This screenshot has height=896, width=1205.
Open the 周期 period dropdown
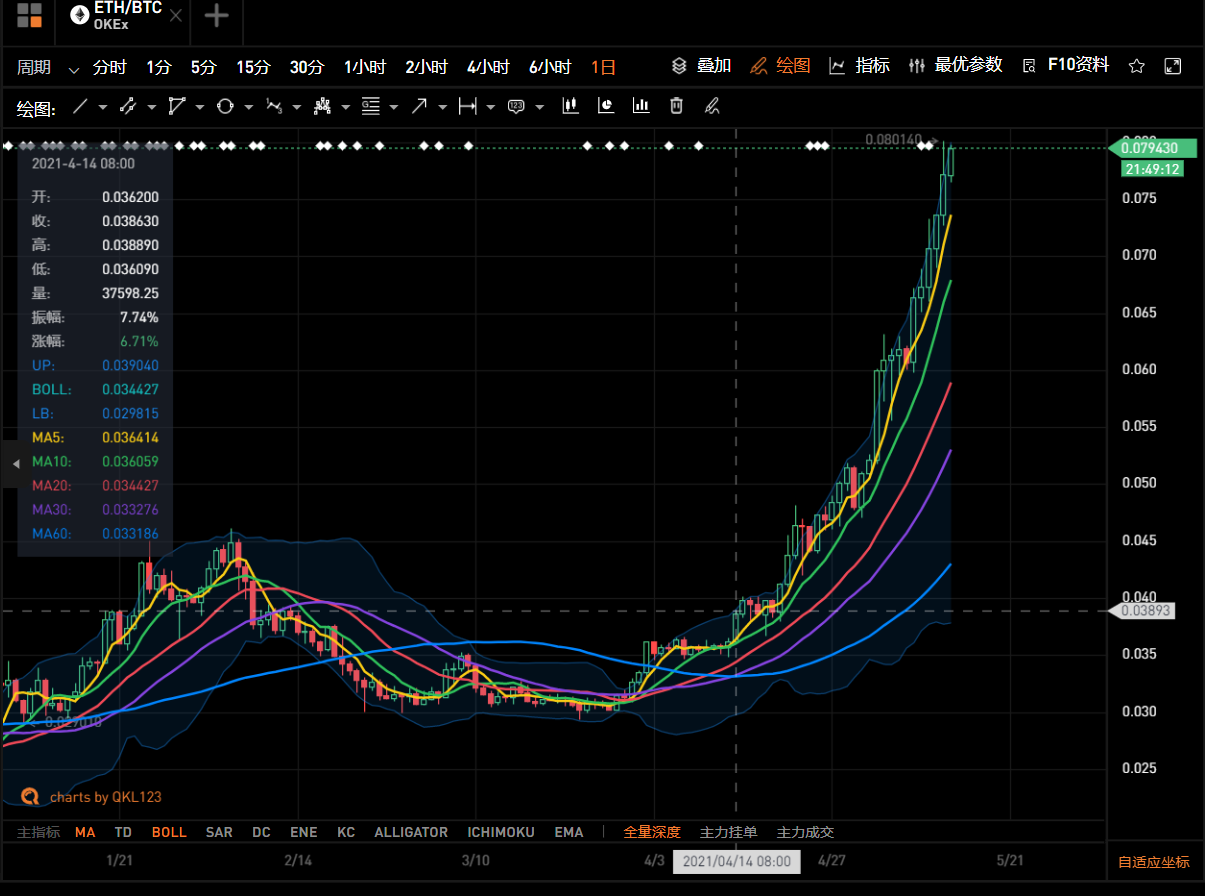coord(47,68)
